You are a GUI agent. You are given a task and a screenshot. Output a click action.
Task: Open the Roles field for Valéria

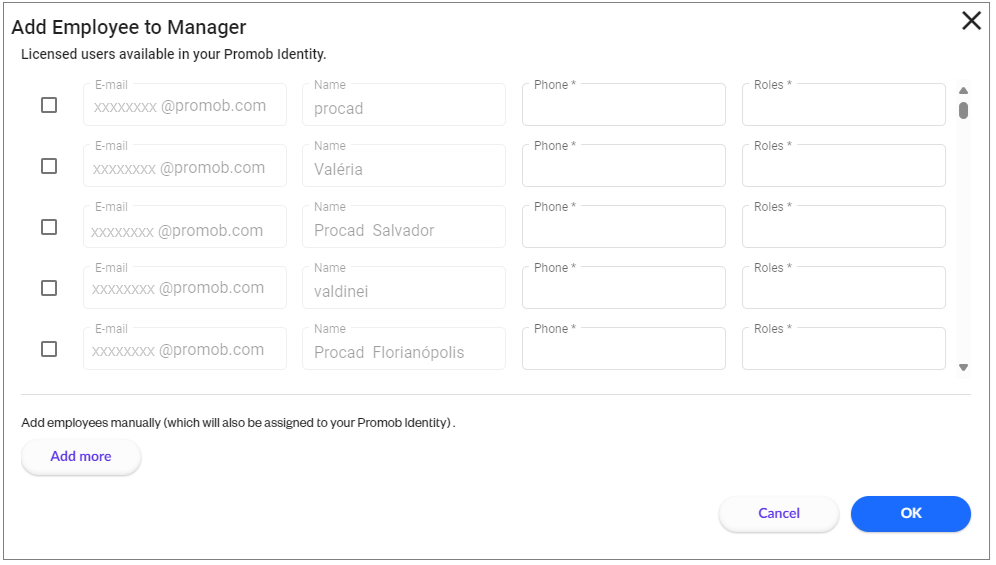point(843,167)
